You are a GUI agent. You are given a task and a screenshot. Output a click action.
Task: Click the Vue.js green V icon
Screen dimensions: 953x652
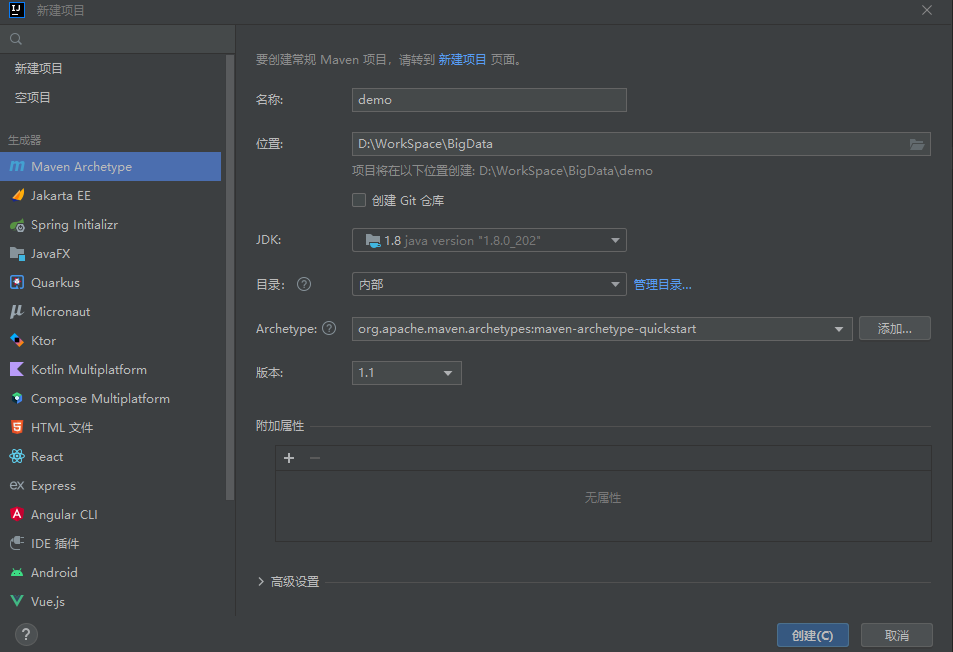[x=17, y=601]
